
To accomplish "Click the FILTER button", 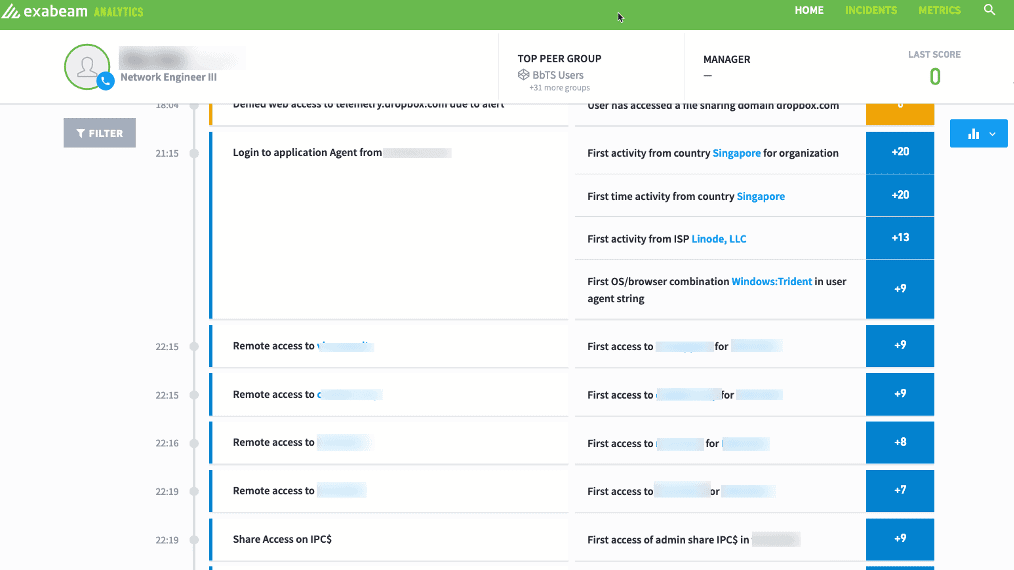I will pos(100,133).
